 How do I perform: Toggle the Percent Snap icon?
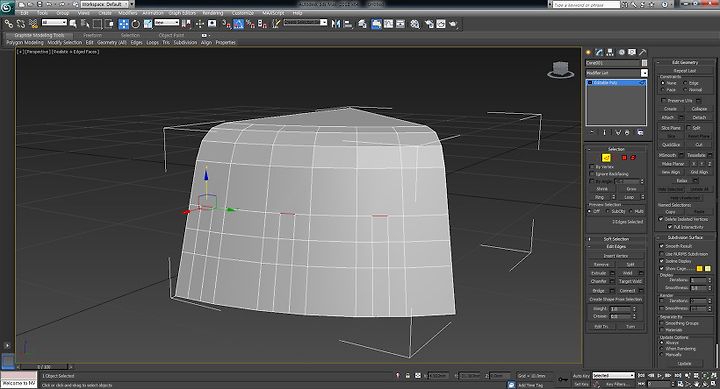click(250, 24)
